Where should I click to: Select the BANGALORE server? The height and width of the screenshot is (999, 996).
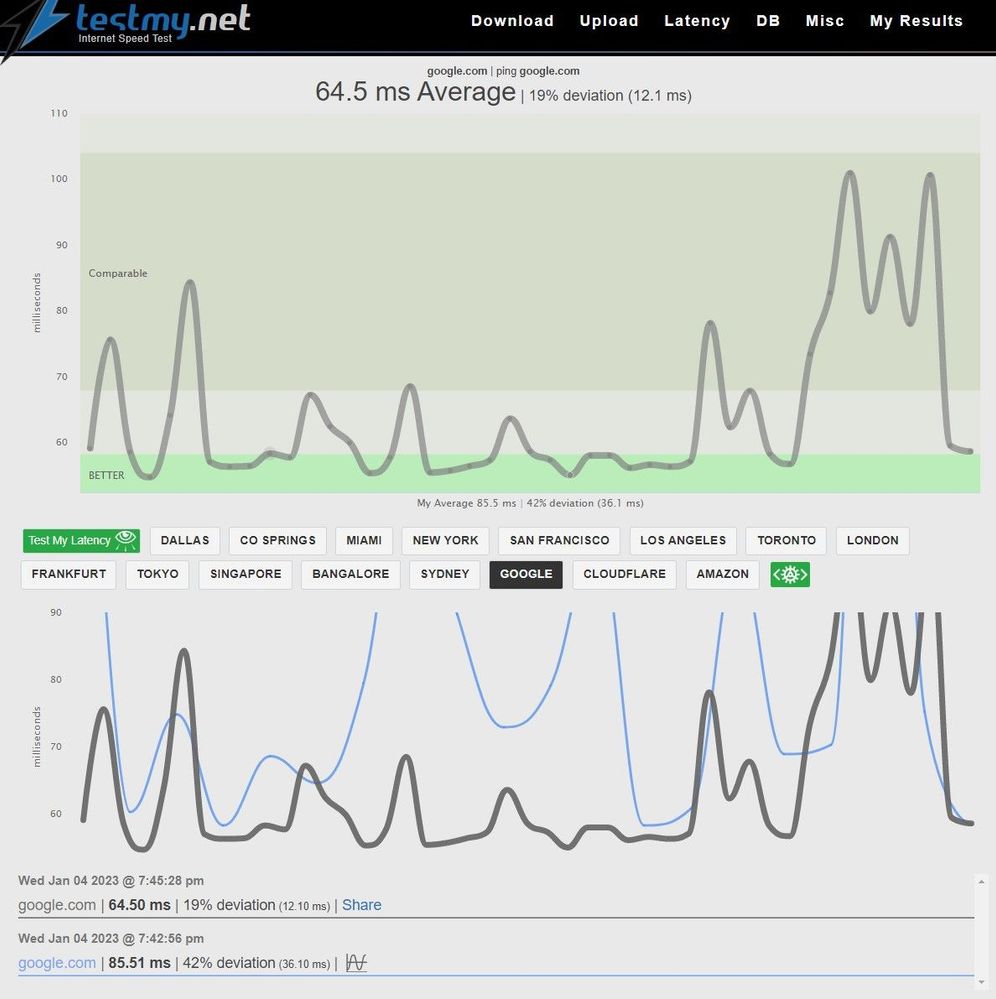350,574
